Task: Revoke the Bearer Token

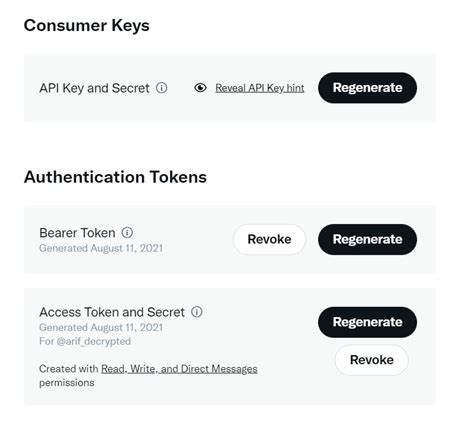Action: (269, 239)
